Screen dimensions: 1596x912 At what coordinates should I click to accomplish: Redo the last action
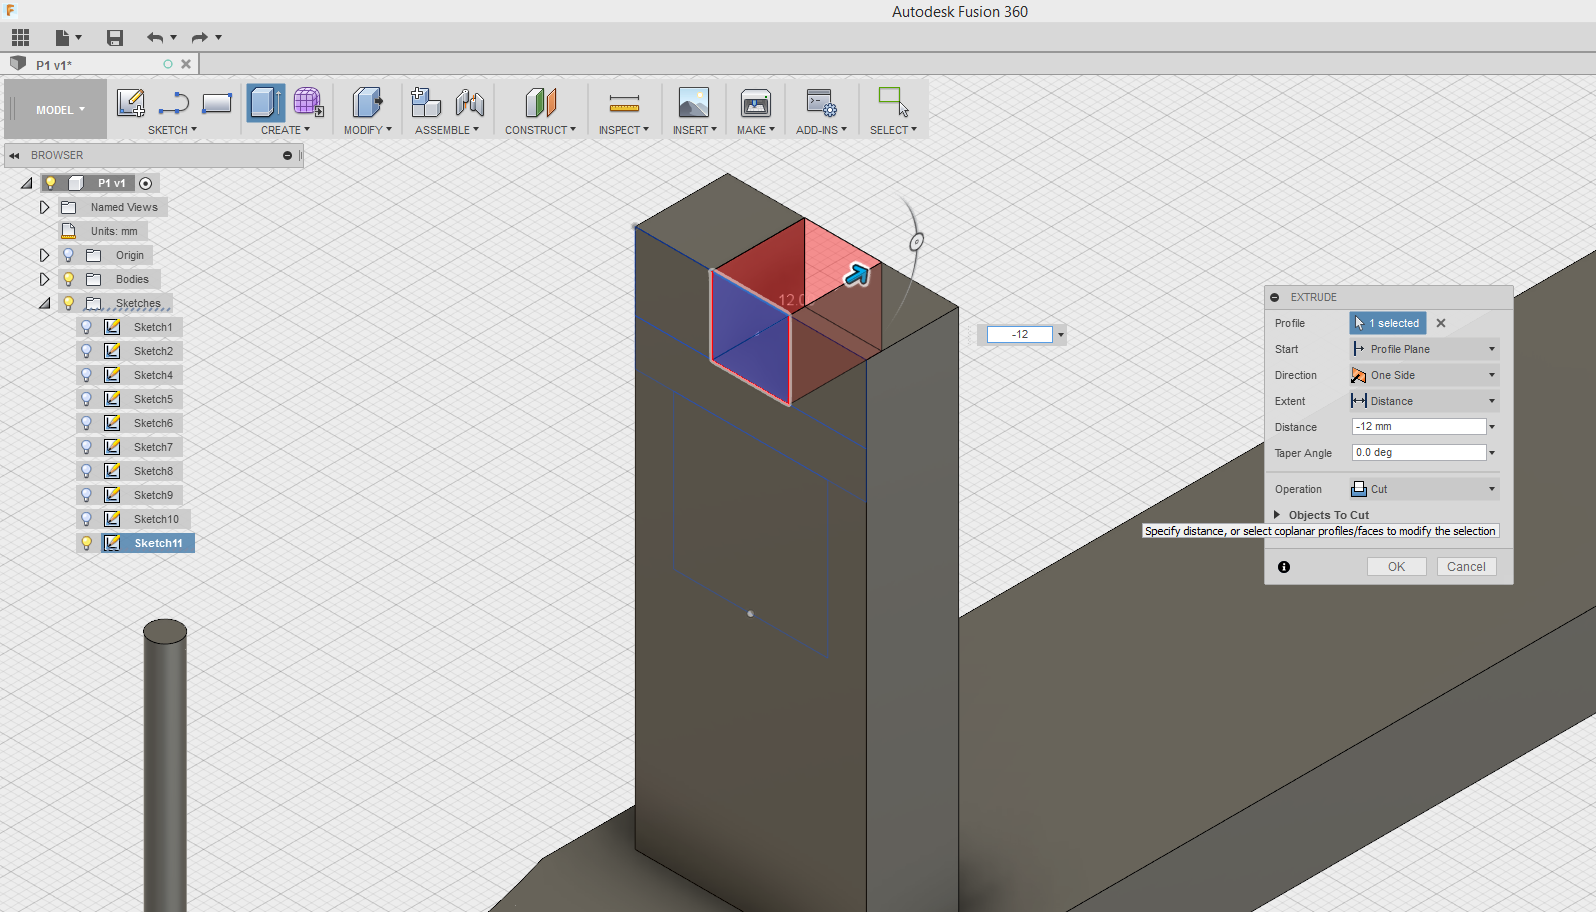tap(199, 38)
